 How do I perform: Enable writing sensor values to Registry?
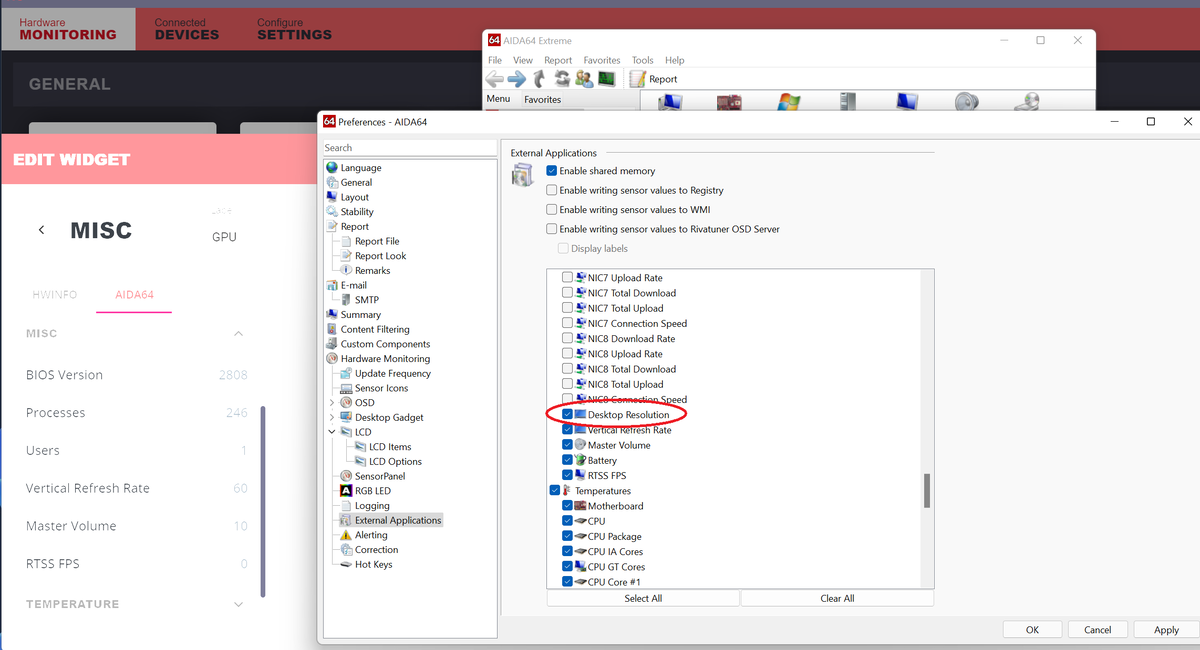point(551,190)
